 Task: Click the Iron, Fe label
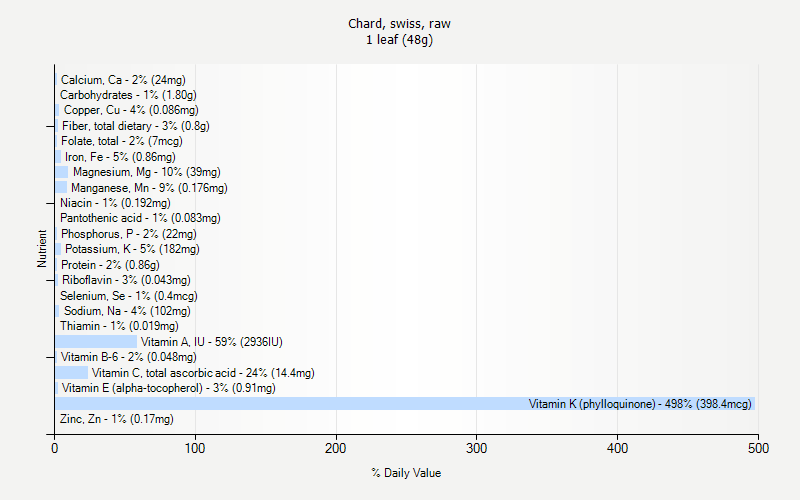[120, 157]
